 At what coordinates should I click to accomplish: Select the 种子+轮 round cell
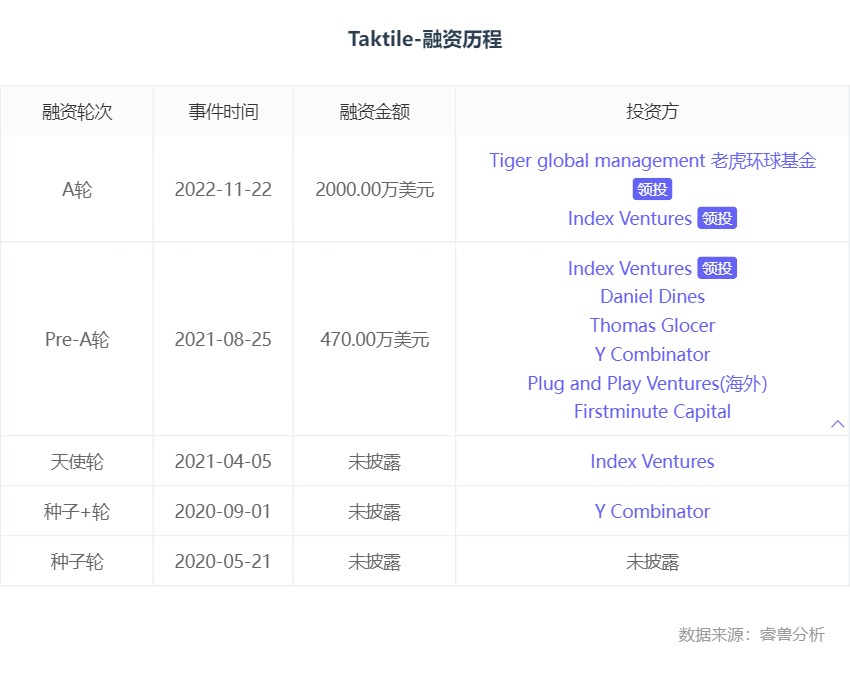77,512
